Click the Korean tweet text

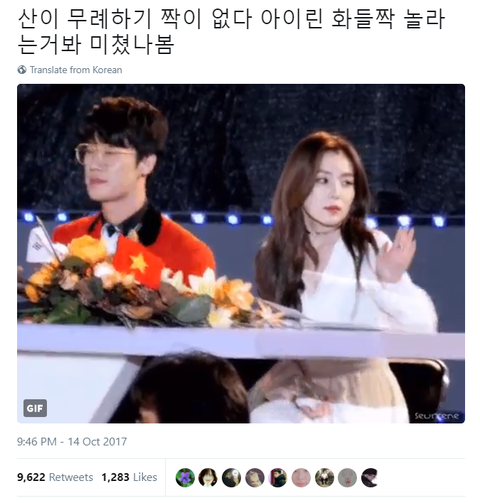point(231,32)
